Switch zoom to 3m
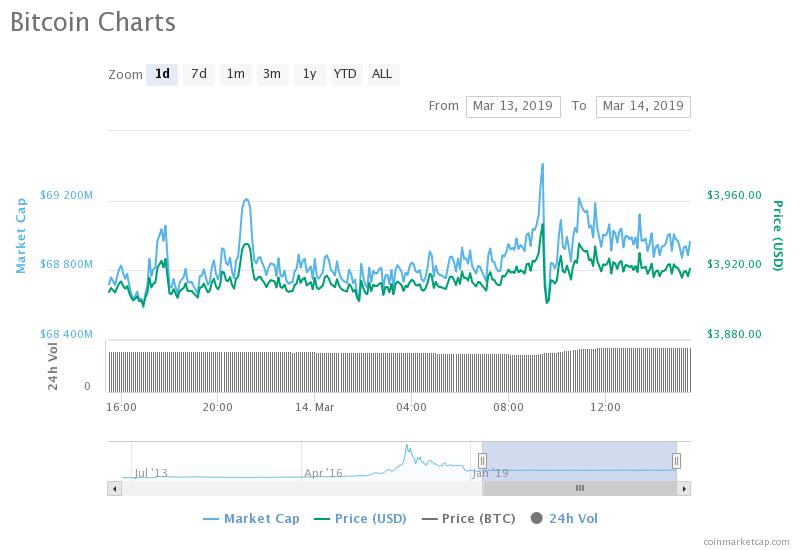The image size is (800, 550). [x=272, y=74]
